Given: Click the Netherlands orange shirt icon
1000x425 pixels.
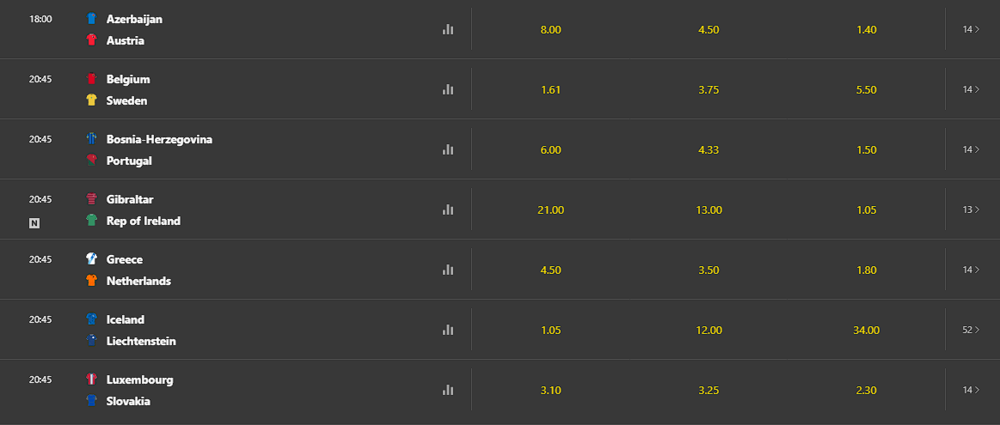Looking at the screenshot, I should pos(92,281).
